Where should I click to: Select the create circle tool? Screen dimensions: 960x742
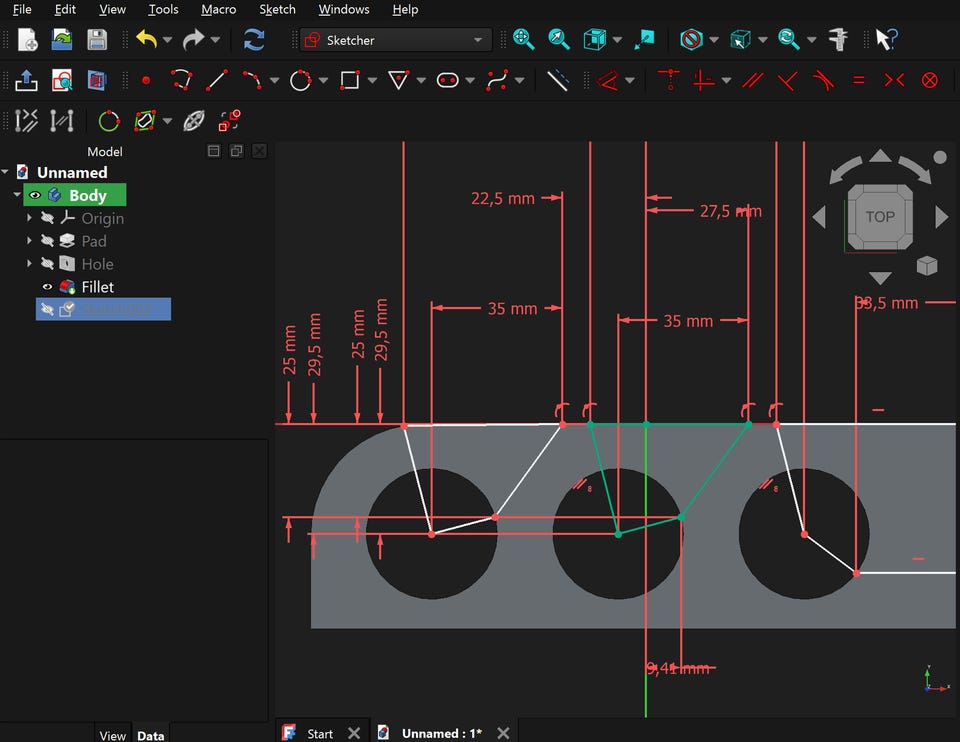pyautogui.click(x=300, y=80)
